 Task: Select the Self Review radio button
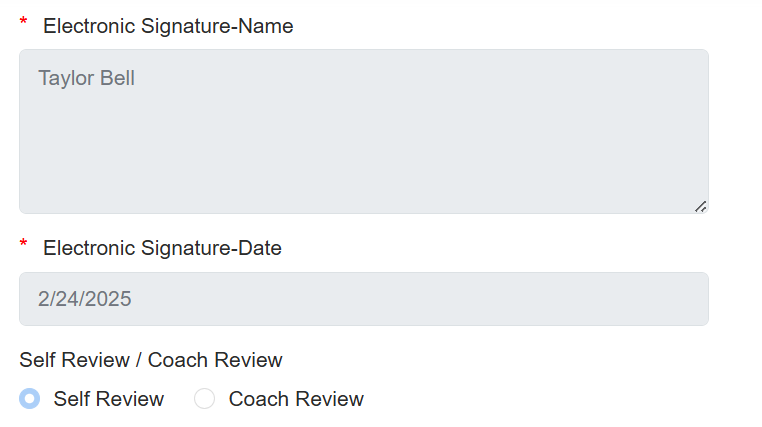[30, 399]
